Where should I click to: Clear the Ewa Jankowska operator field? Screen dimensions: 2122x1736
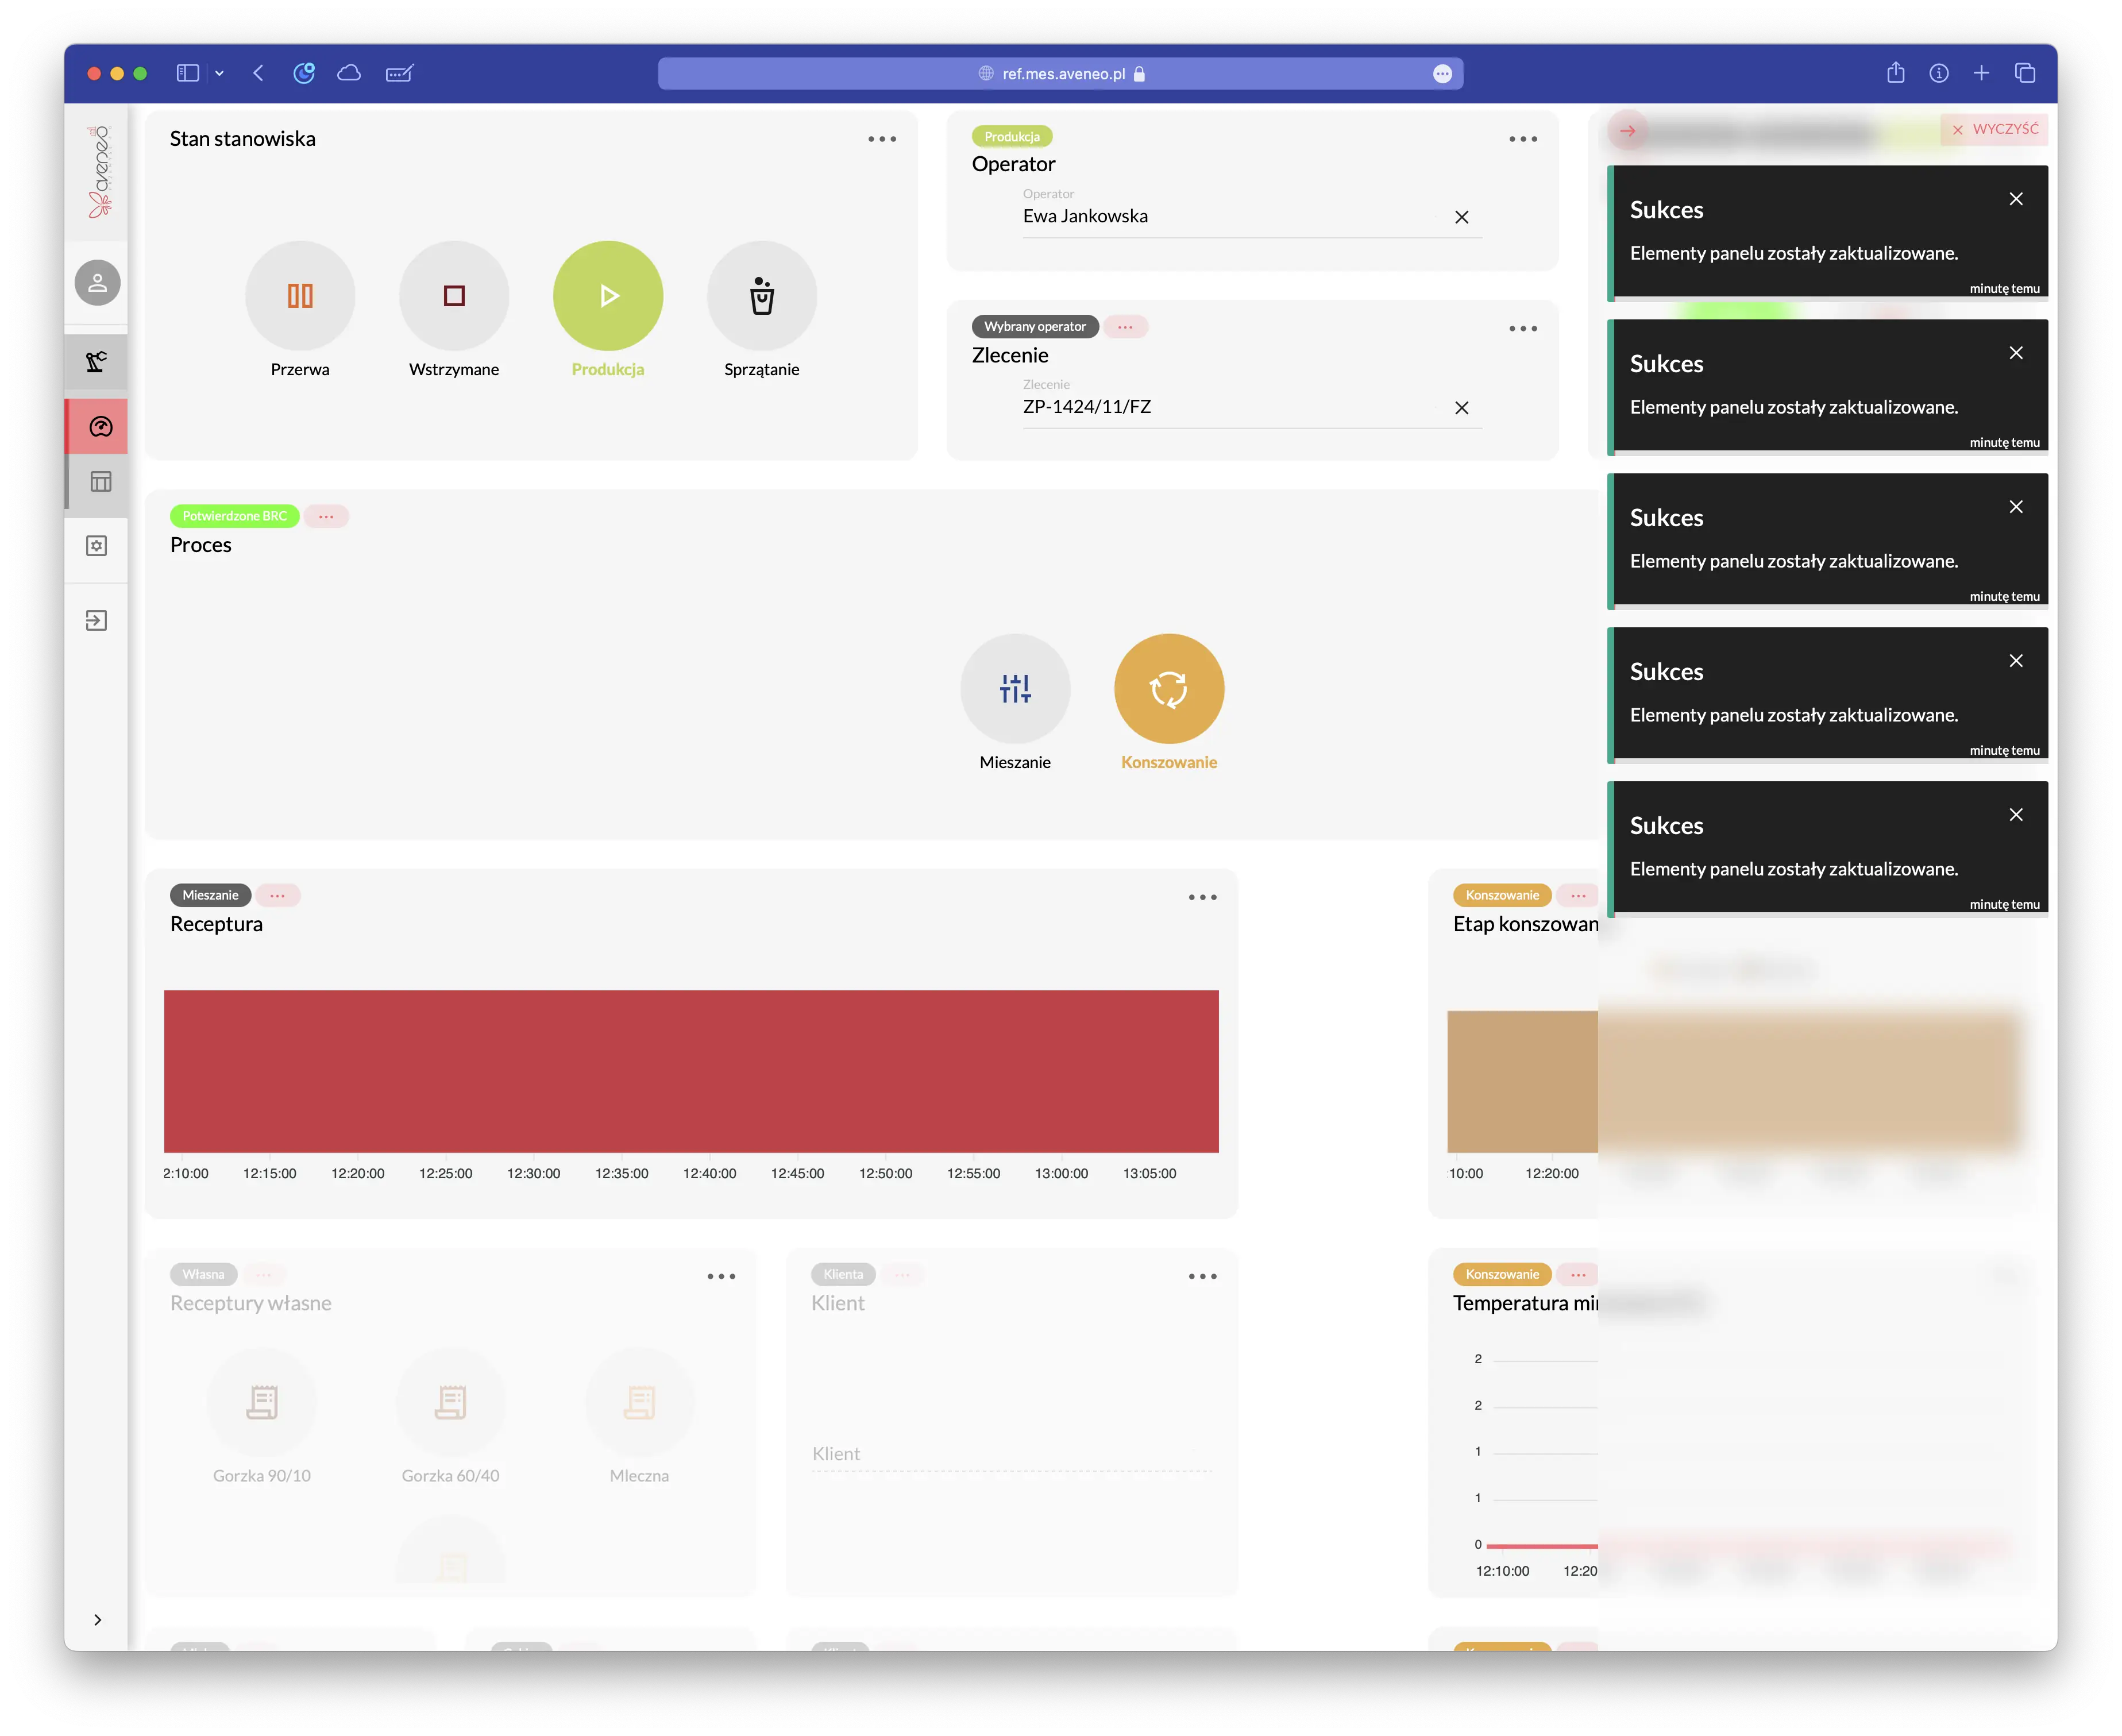click(x=1461, y=217)
